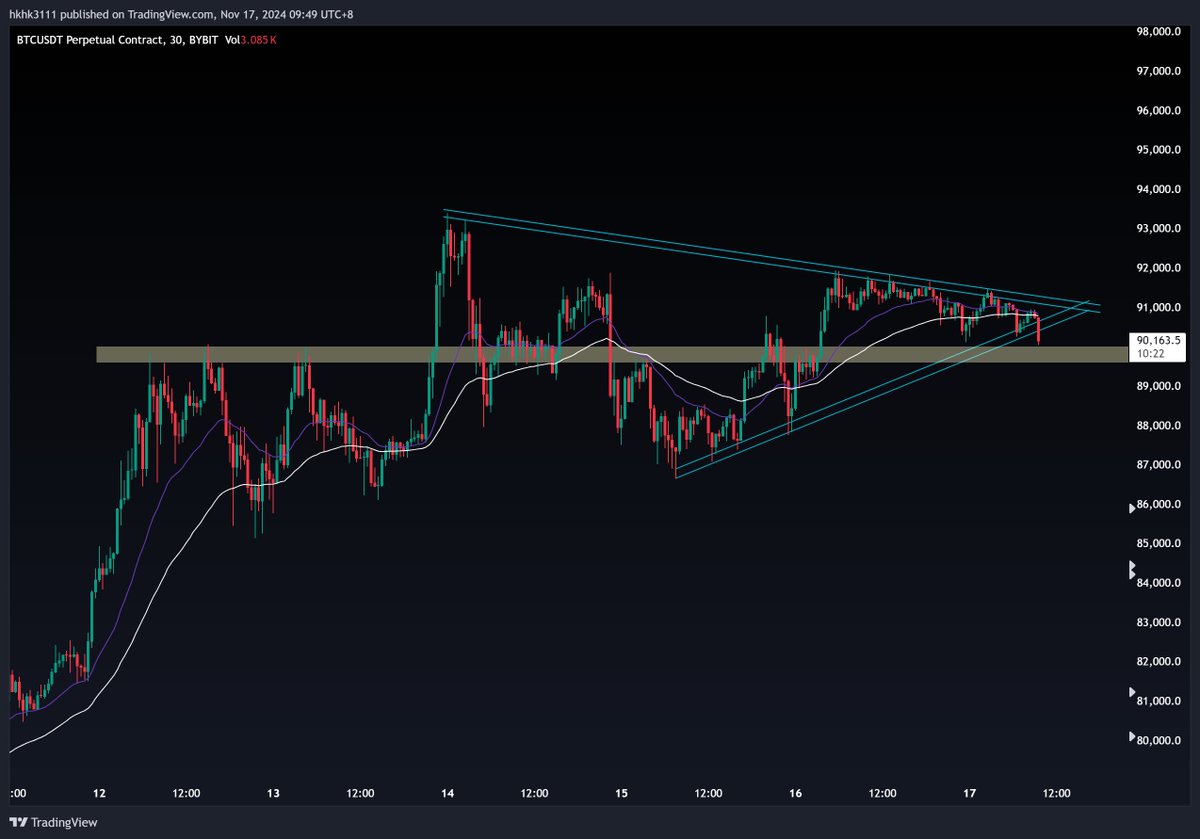Select day 14 on the time axis
Viewport: 1200px width, 839px height.
(x=448, y=794)
